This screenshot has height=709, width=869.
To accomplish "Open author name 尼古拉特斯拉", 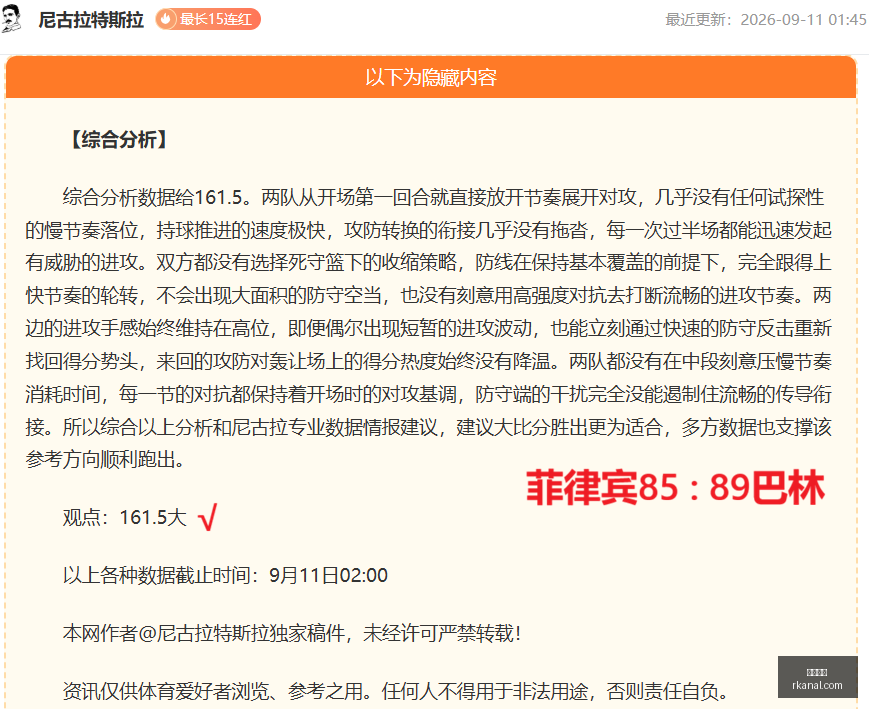I will [91, 20].
